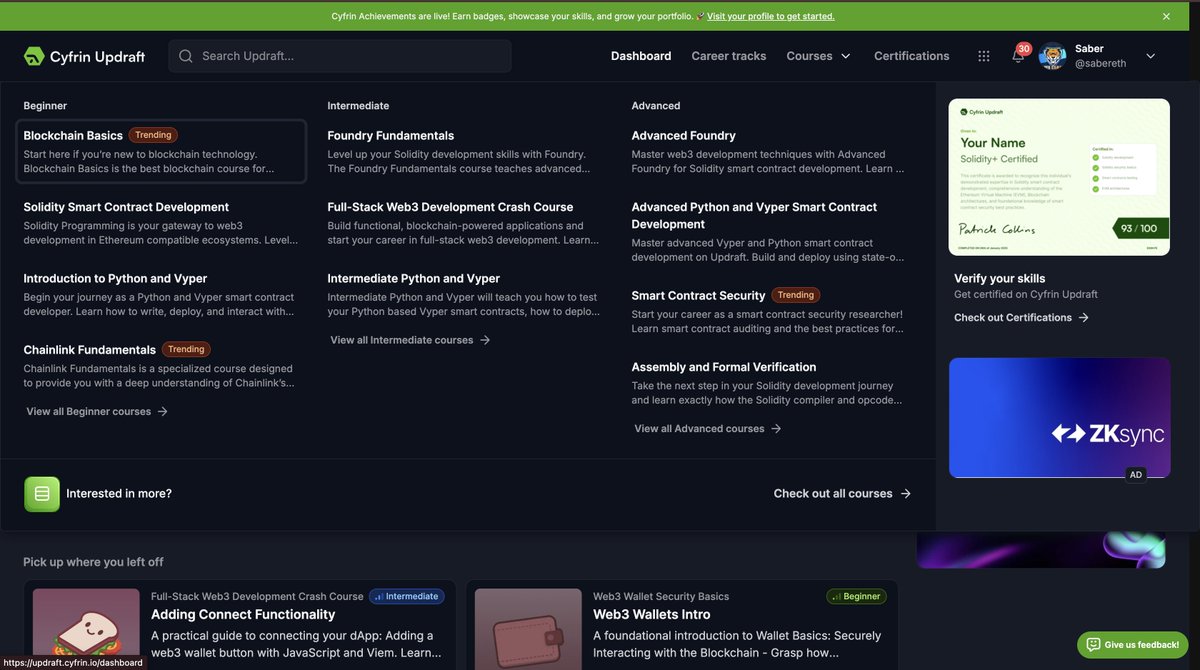Click Trending badge on Chainlink Fundamentals
This screenshot has height=670, width=1200.
click(186, 349)
